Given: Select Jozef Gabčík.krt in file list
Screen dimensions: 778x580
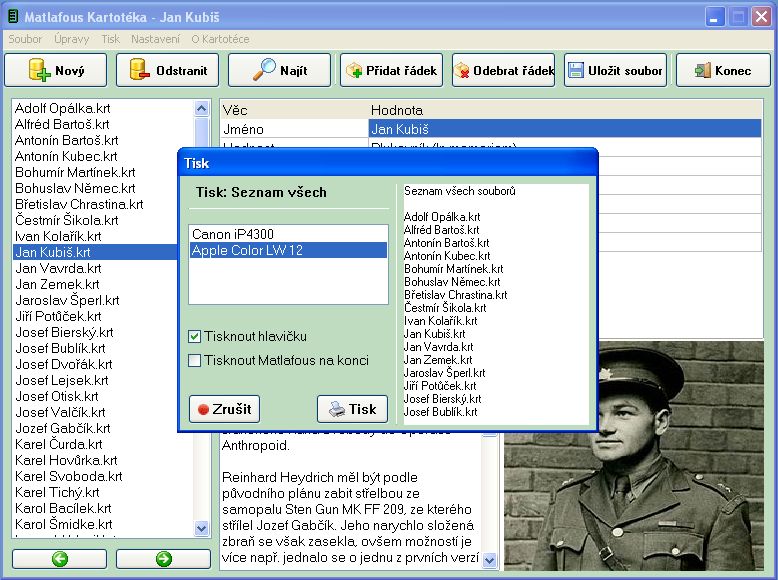Looking at the screenshot, I should (x=63, y=428).
